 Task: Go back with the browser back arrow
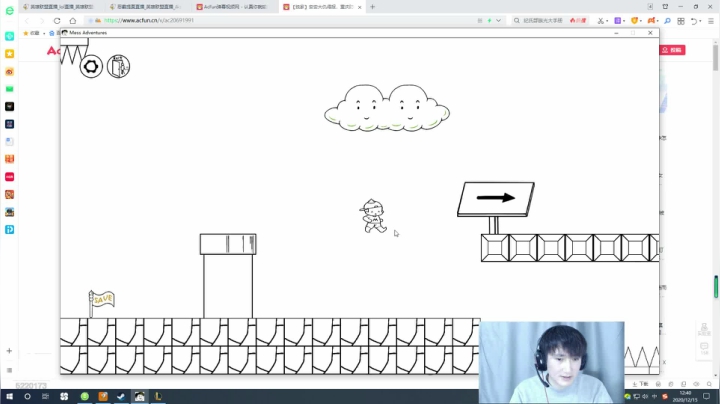coord(27,21)
